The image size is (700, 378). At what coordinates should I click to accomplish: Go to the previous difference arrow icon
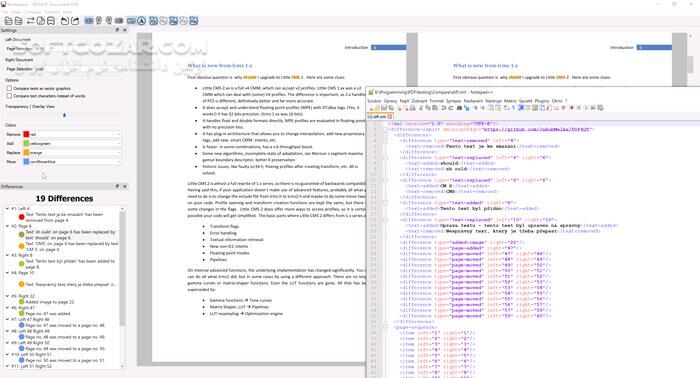coord(65,21)
